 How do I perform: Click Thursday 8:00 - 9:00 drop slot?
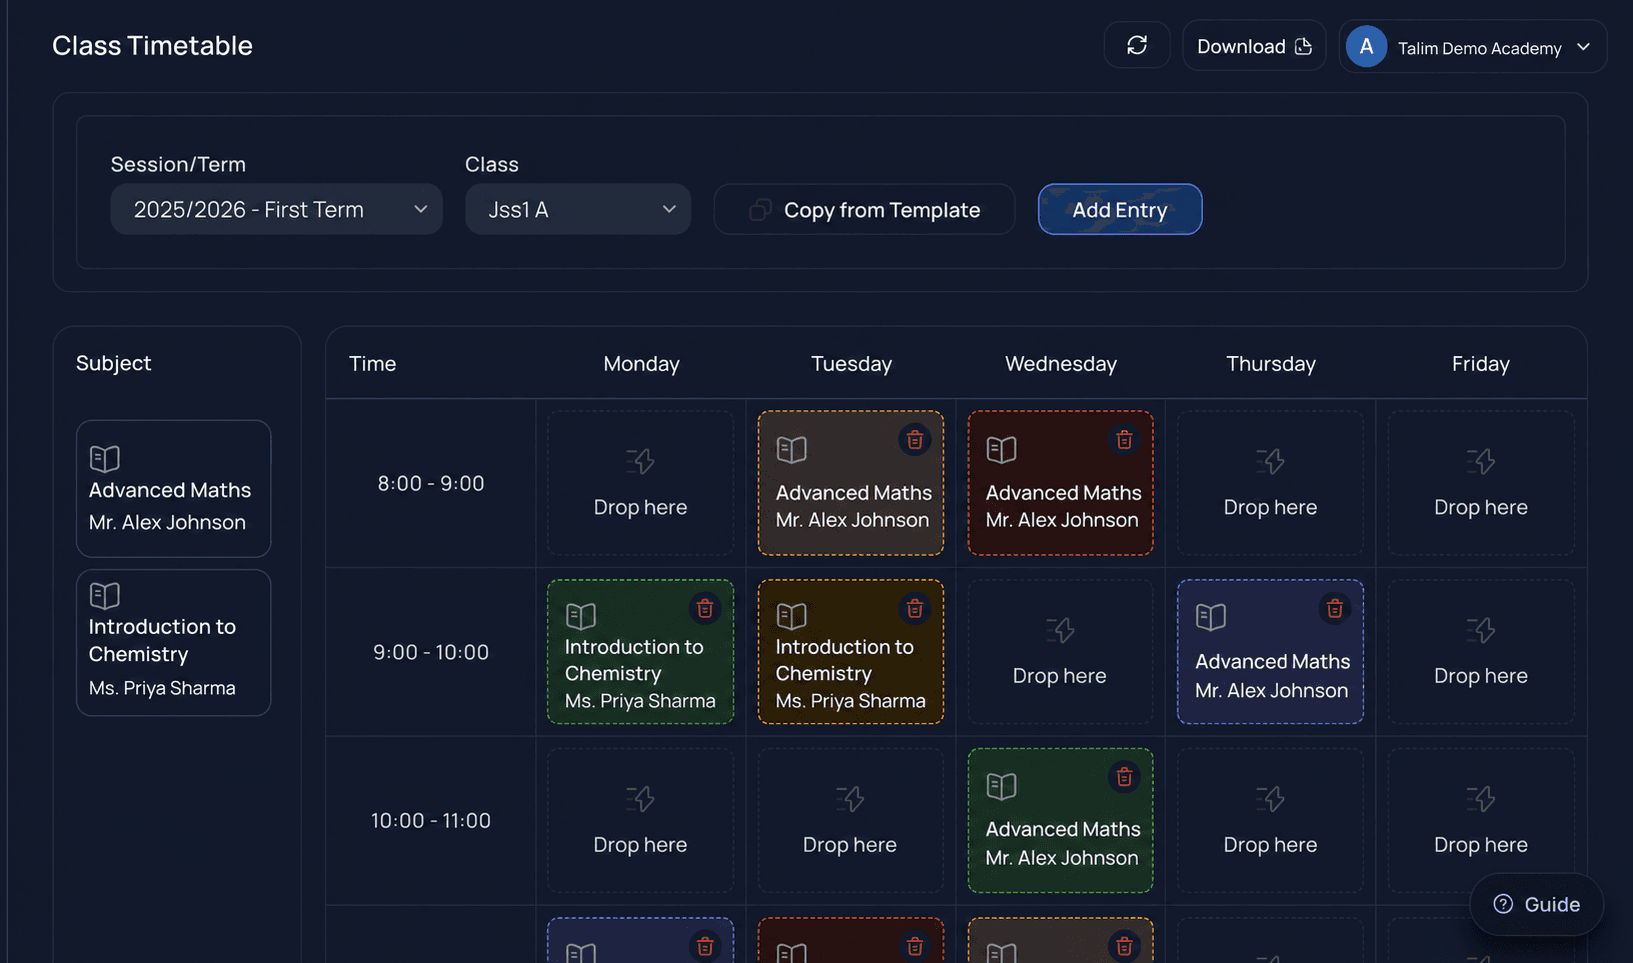1270,483
